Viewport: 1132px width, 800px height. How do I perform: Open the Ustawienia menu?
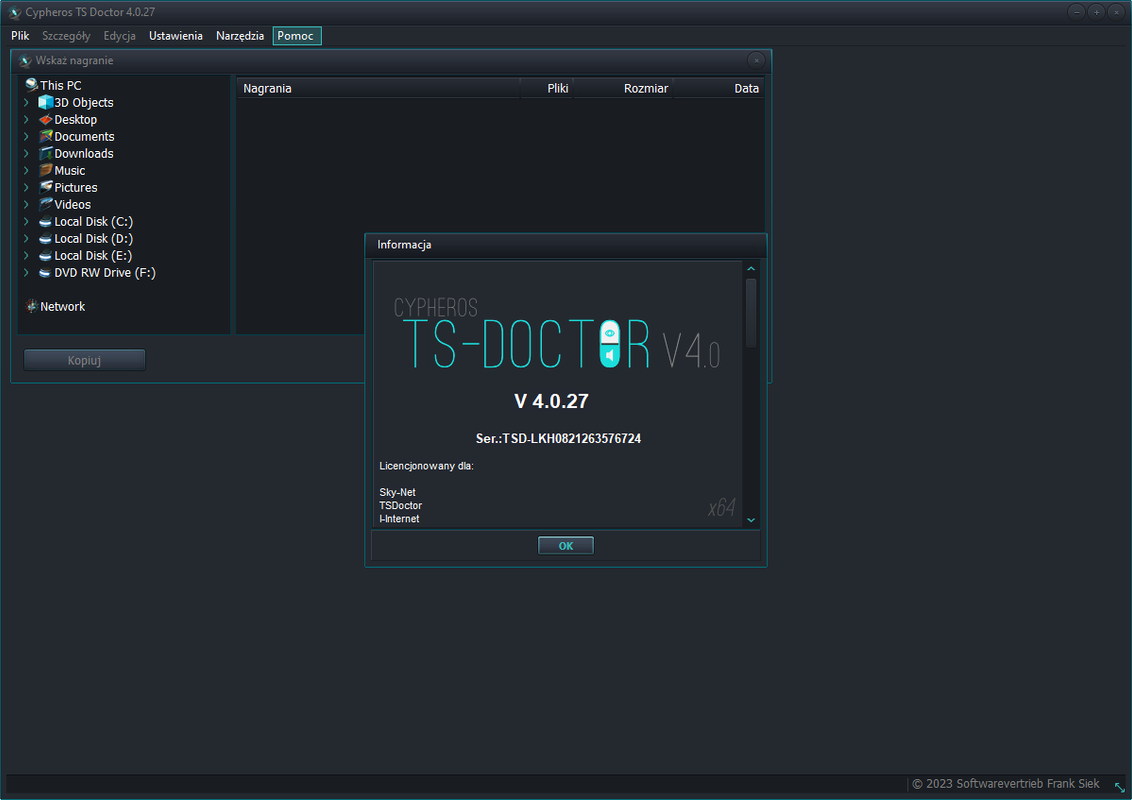(175, 36)
